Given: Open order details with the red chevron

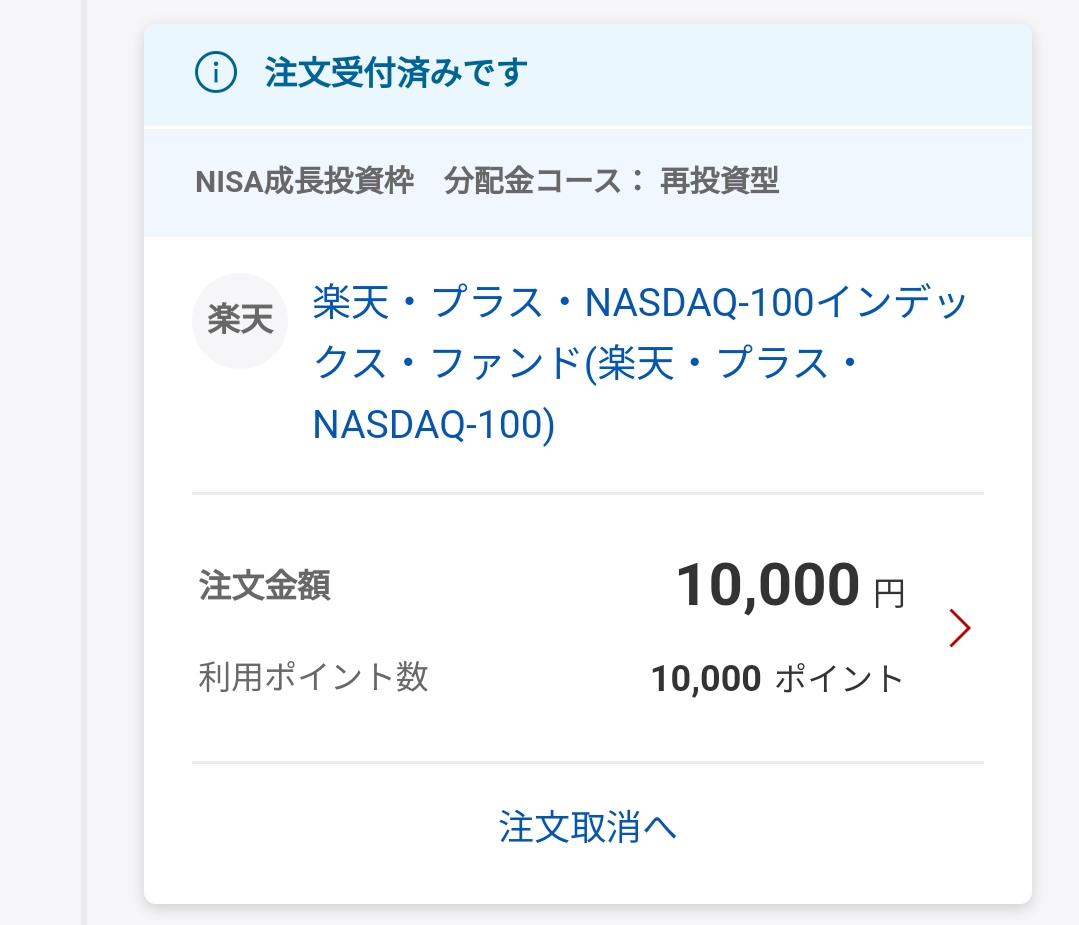Looking at the screenshot, I should [x=959, y=628].
